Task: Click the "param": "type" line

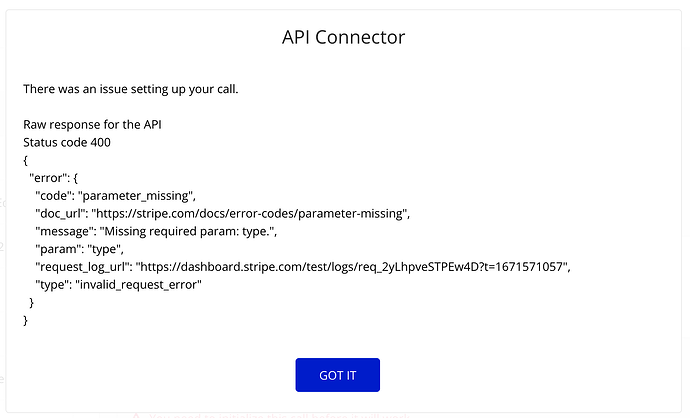Action: pyautogui.click(x=79, y=249)
